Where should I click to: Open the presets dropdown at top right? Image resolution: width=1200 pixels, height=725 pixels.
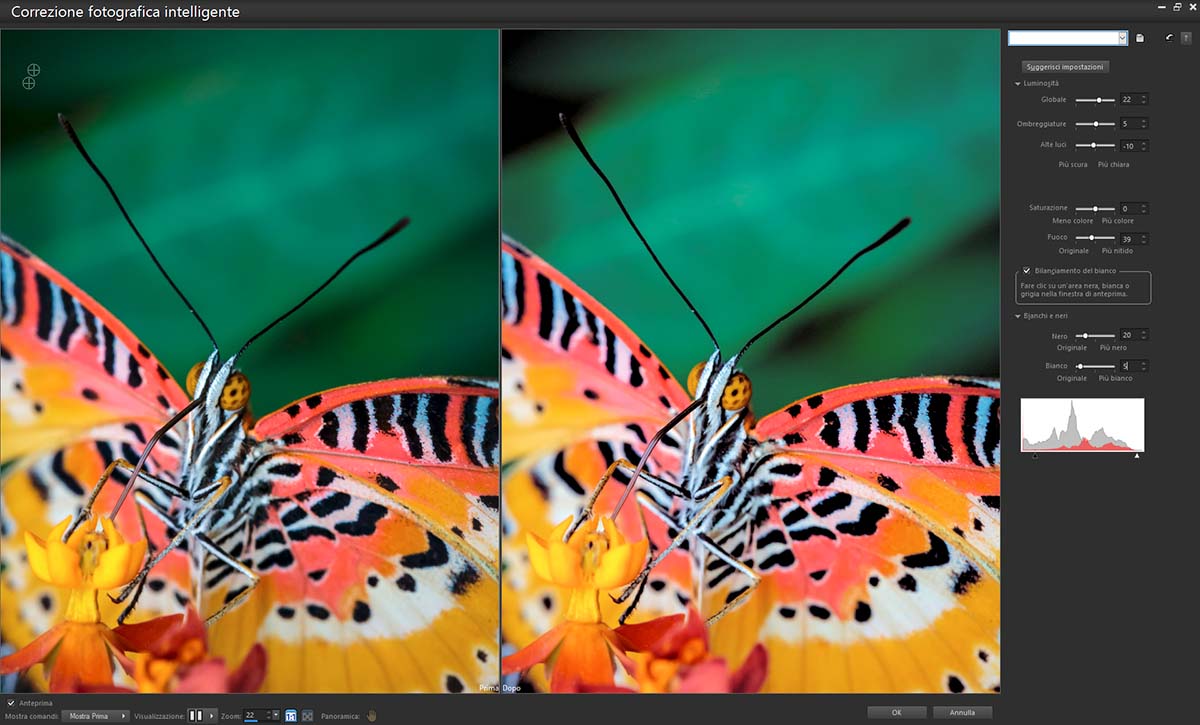pyautogui.click(x=1122, y=38)
